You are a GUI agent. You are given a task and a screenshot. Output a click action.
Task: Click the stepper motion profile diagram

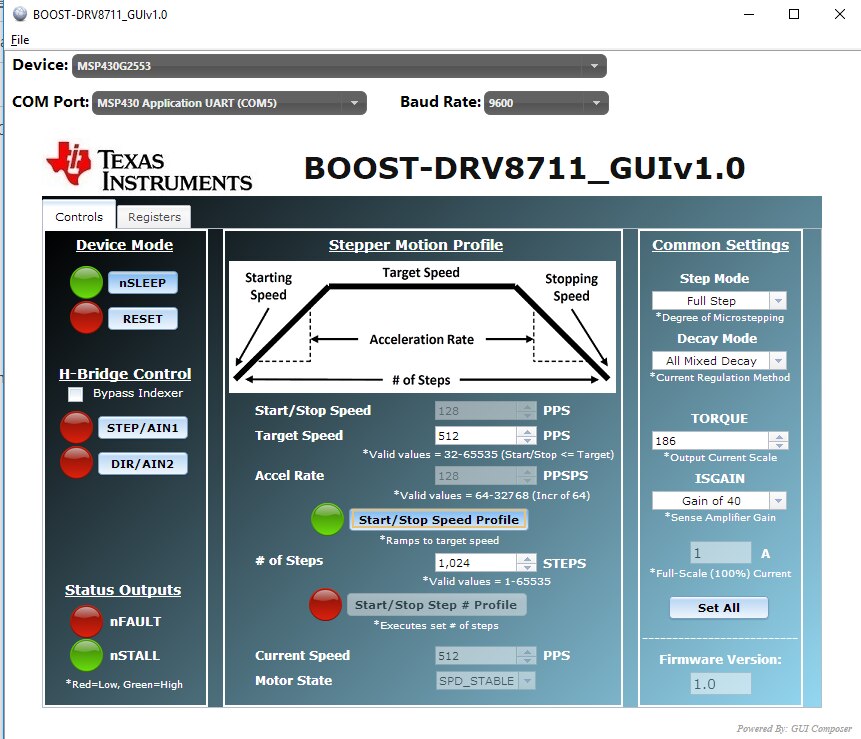(422, 327)
